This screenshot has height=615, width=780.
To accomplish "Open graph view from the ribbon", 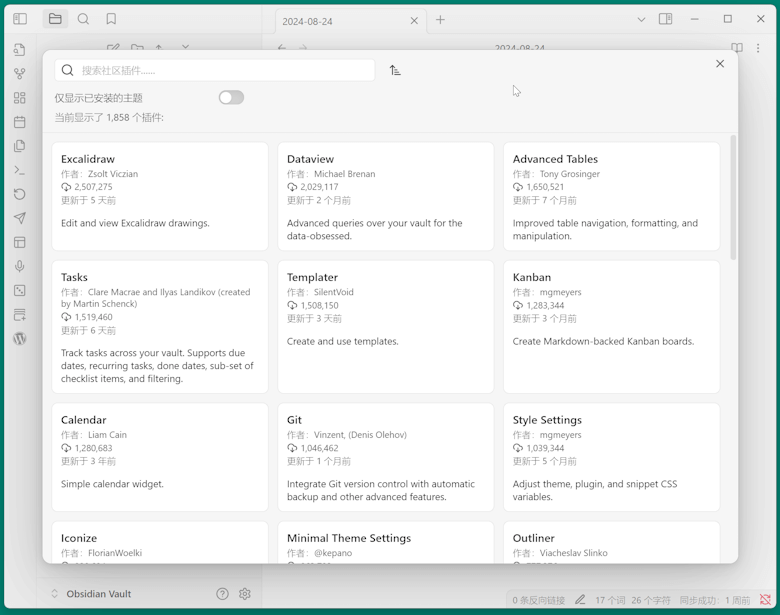I will (x=19, y=74).
